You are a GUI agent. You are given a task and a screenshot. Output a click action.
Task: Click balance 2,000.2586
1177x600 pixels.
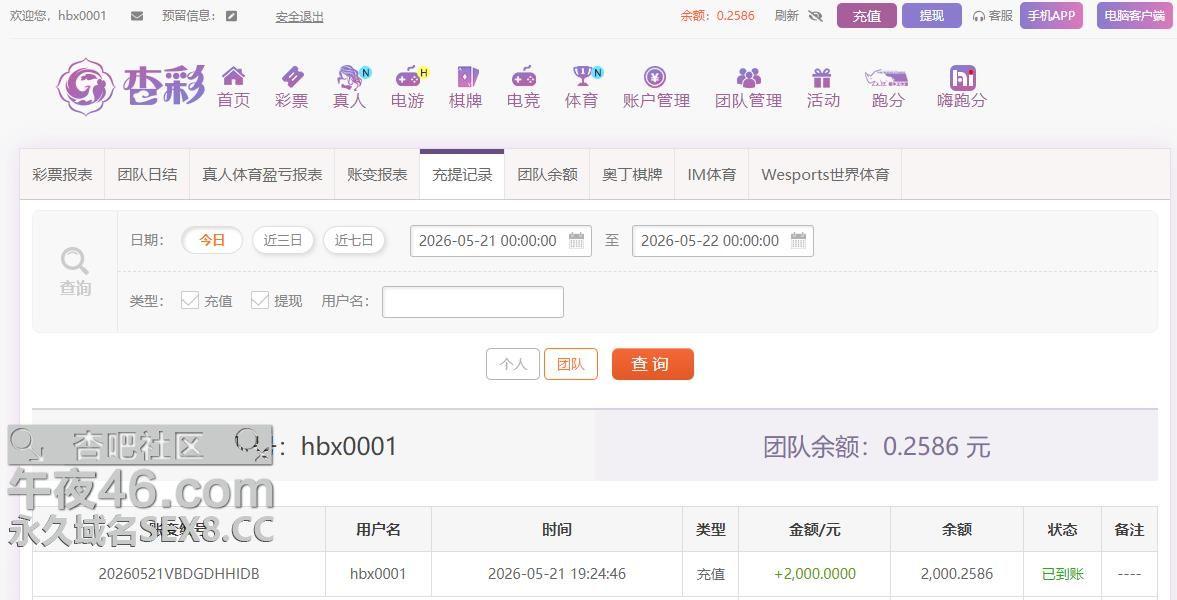pyautogui.click(x=957, y=574)
